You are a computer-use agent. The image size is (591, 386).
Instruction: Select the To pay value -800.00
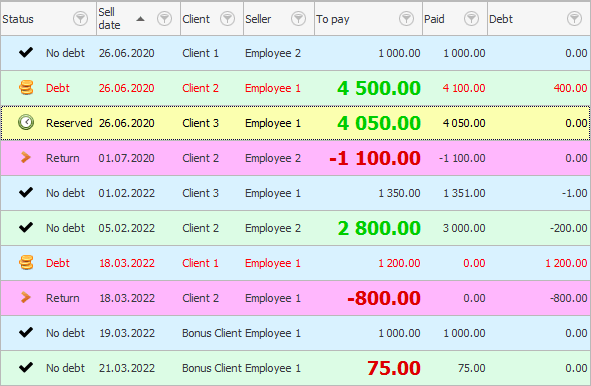[384, 298]
